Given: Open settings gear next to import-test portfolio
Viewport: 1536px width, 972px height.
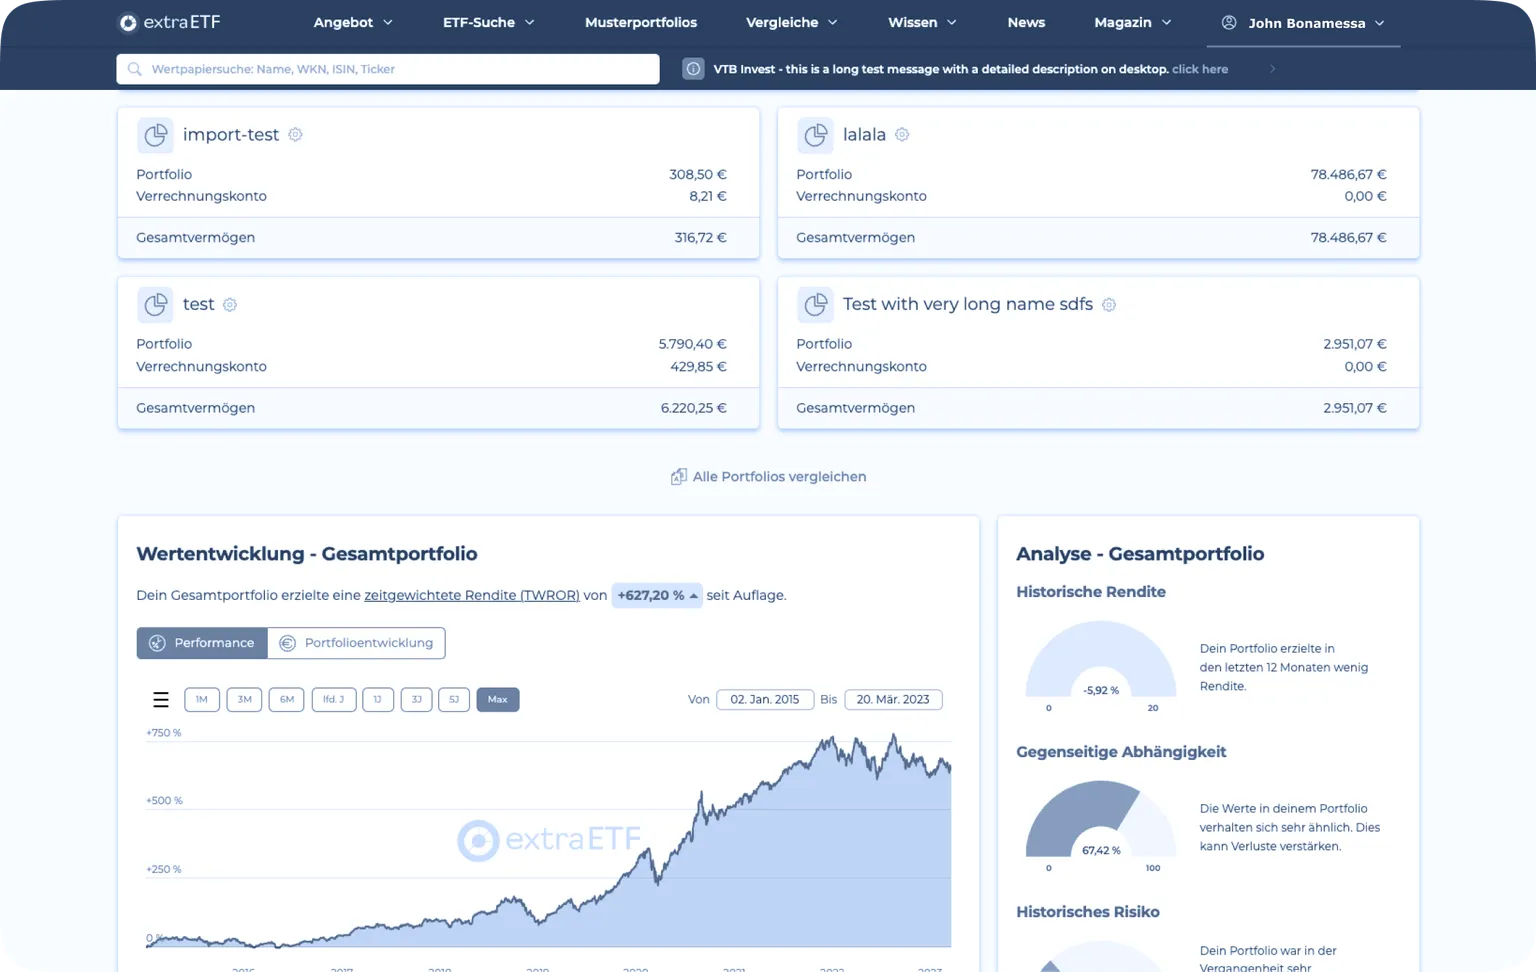Looking at the screenshot, I should pos(295,135).
